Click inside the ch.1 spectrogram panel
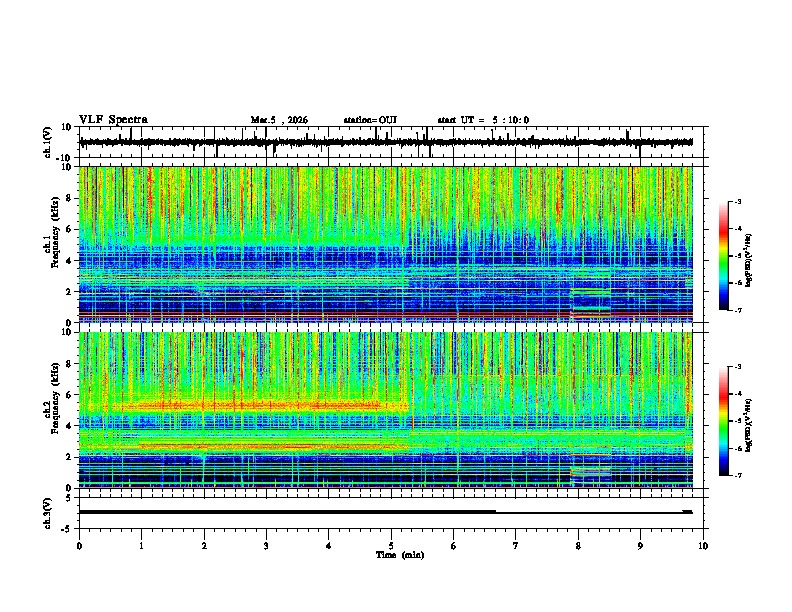Viewport: 792px width, 612px height. coord(386,244)
